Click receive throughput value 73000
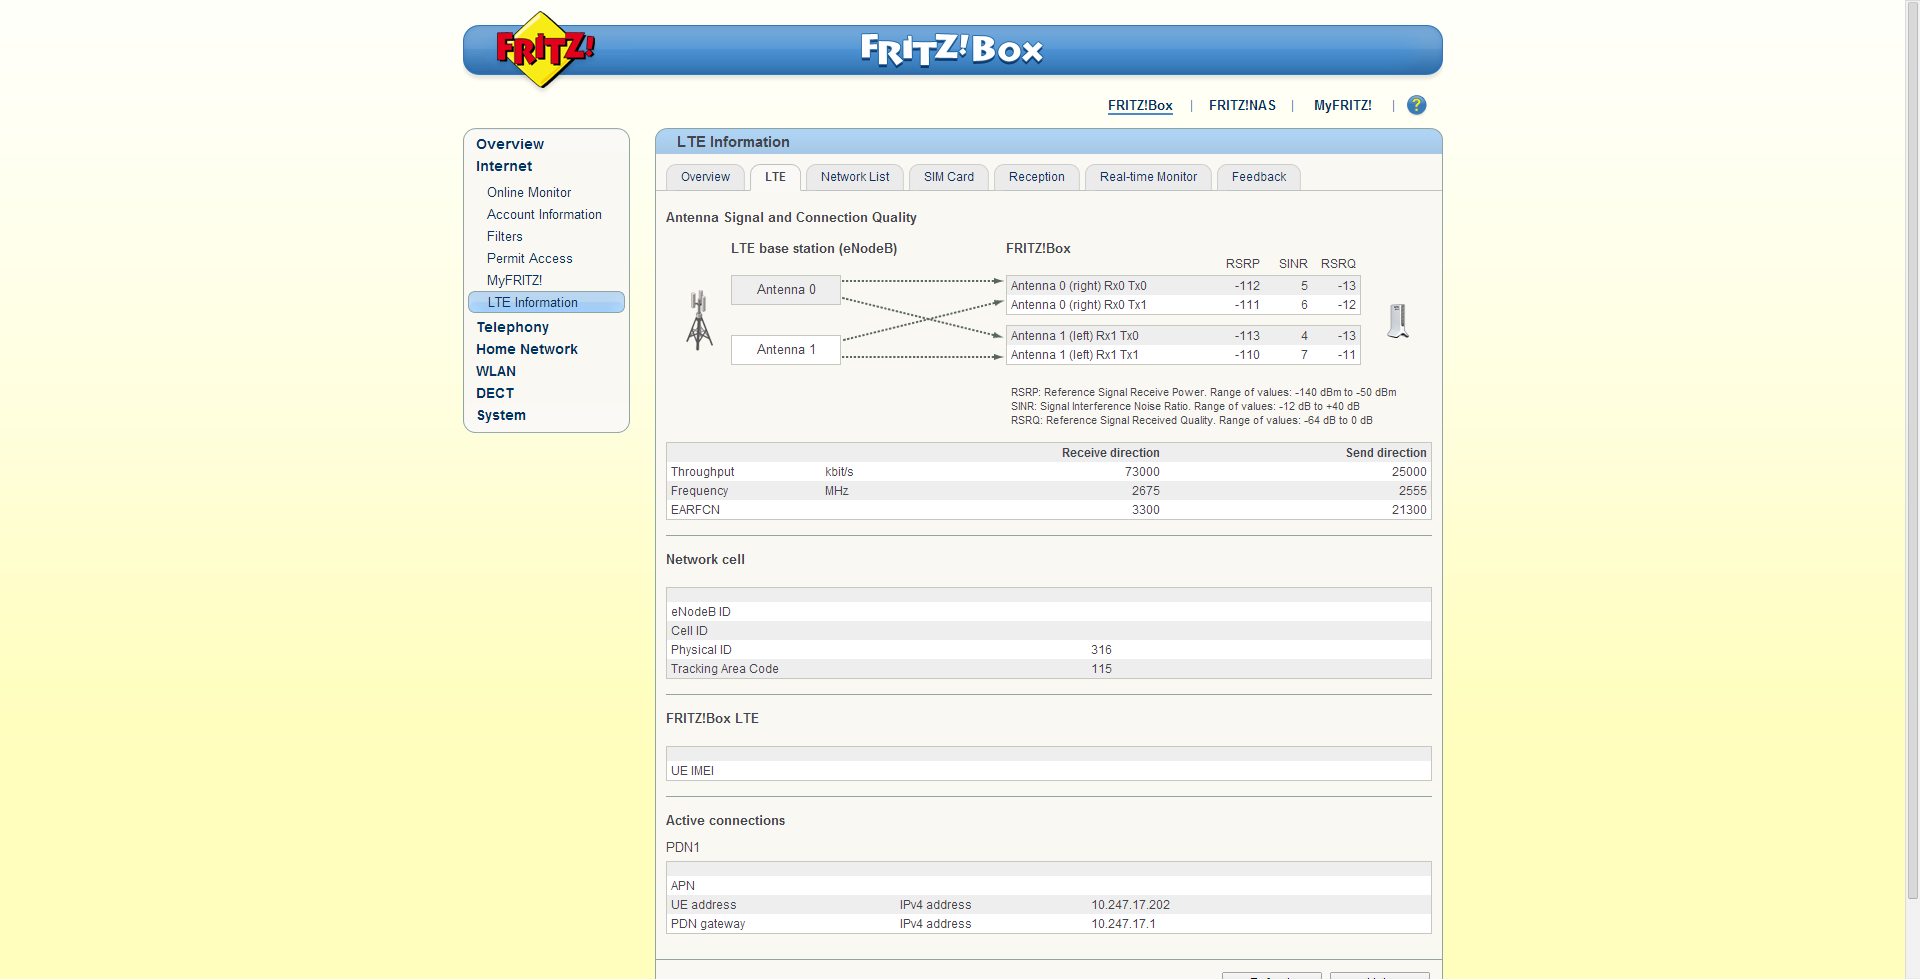 click(x=1142, y=472)
